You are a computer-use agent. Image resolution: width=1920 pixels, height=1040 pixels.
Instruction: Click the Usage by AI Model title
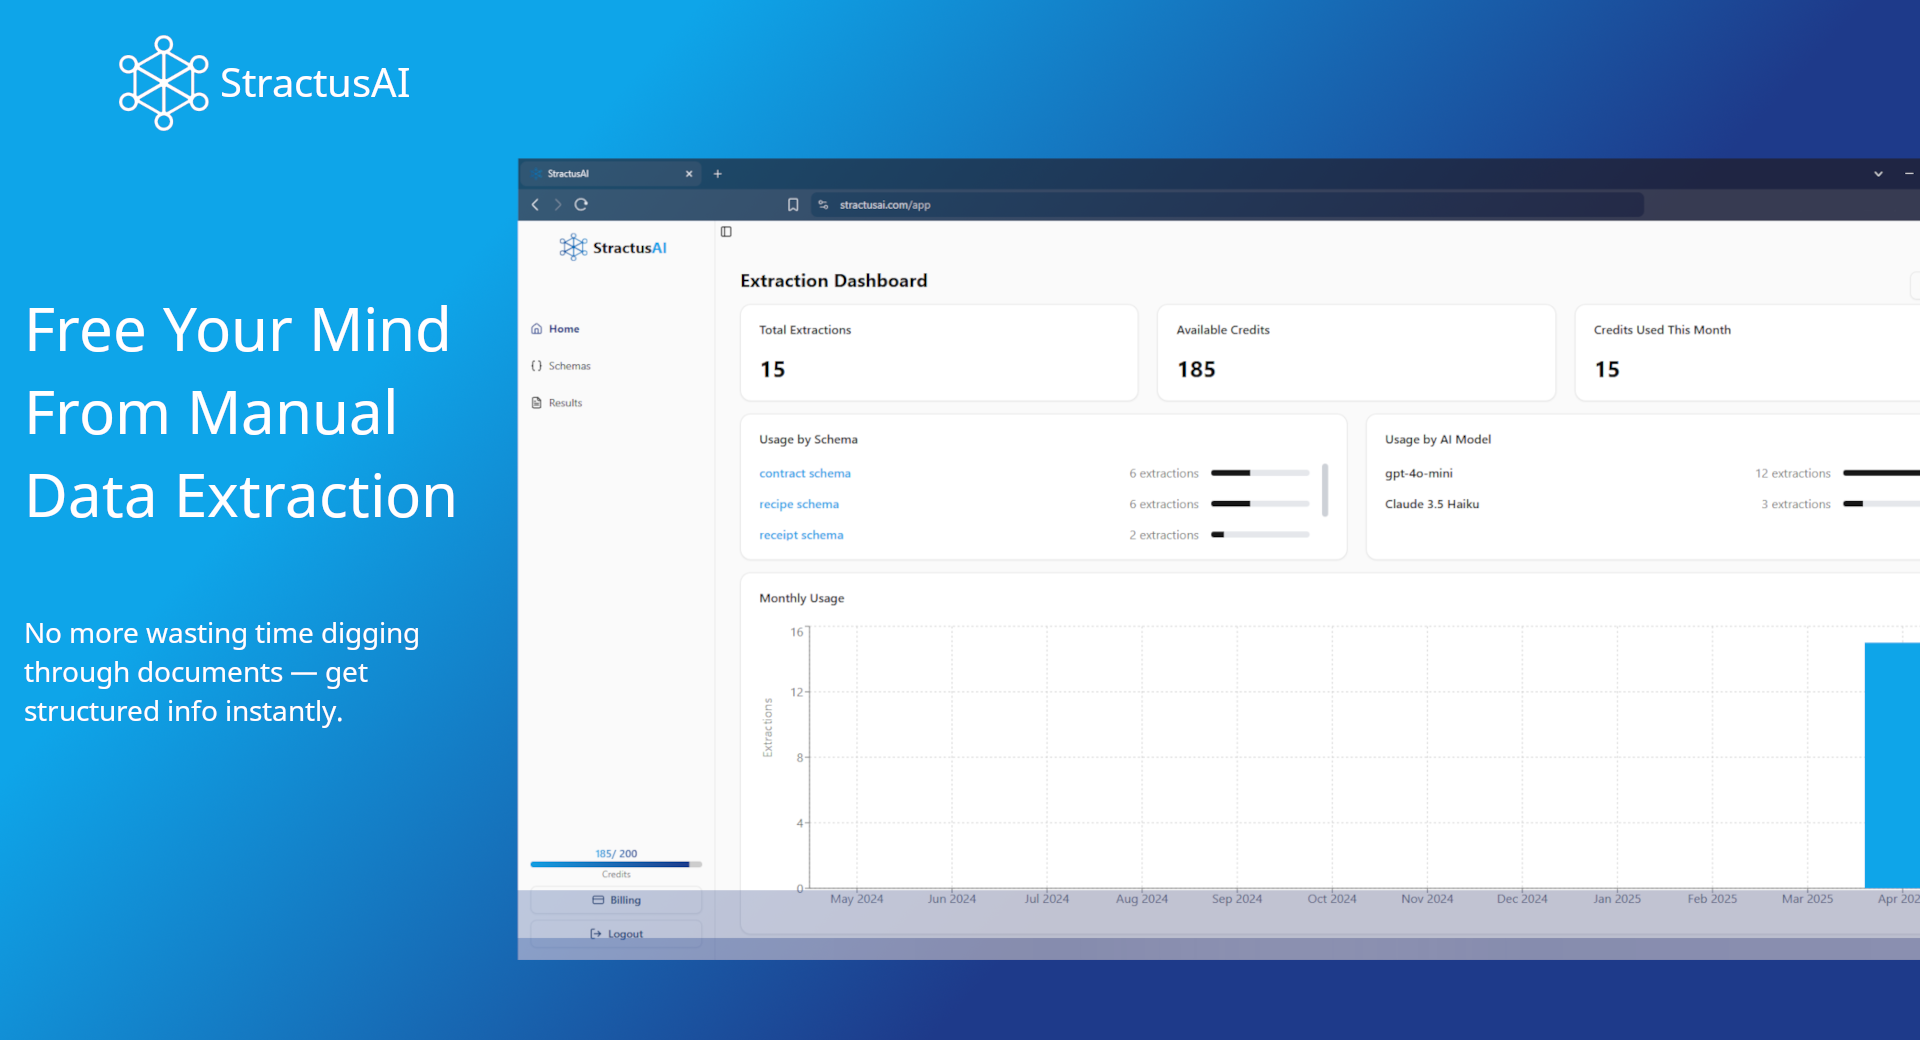pyautogui.click(x=1438, y=439)
